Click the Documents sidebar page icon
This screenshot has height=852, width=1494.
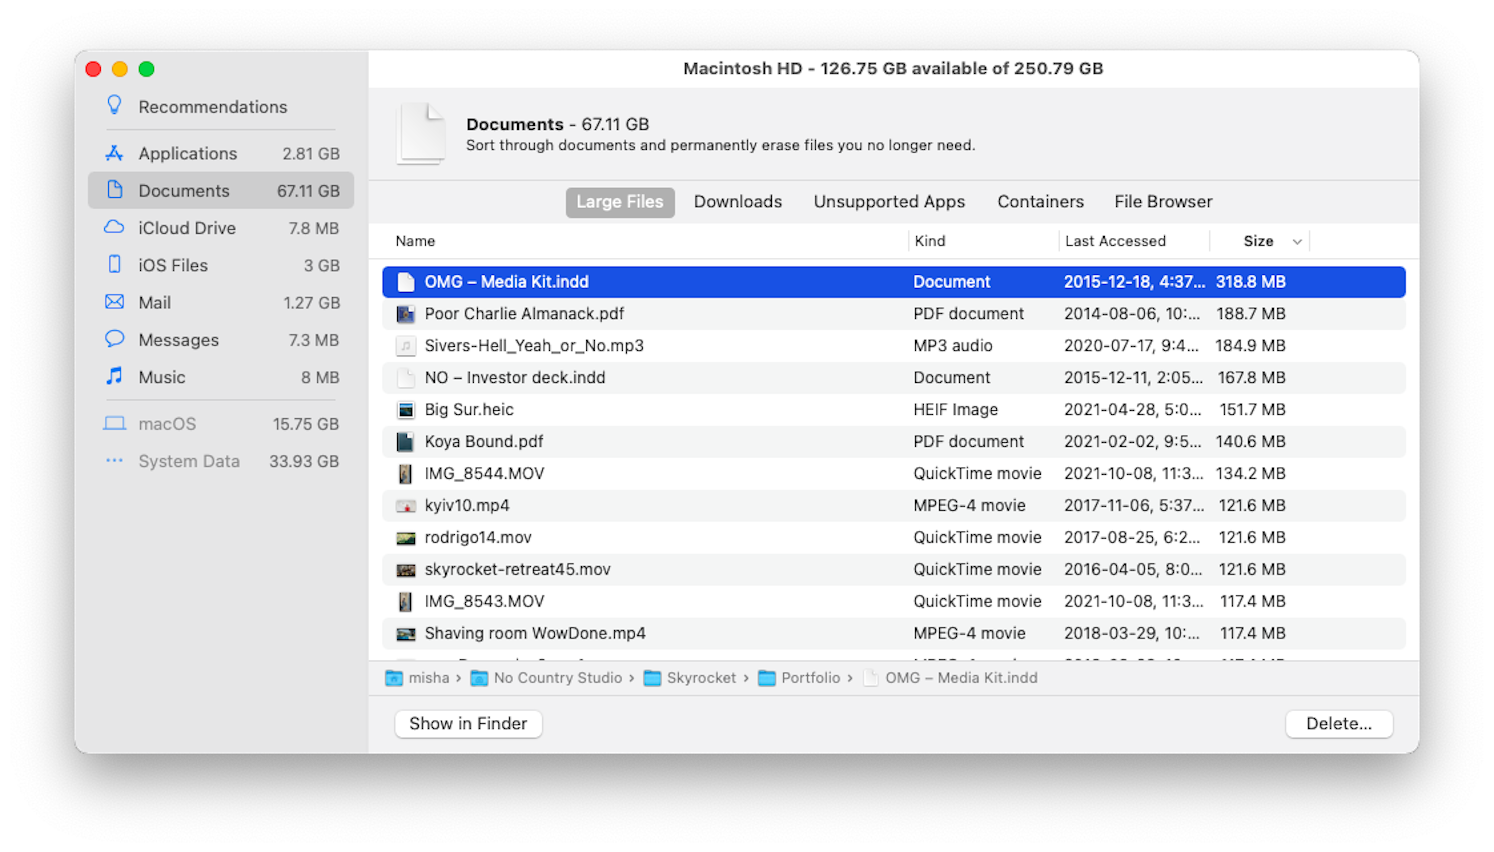(114, 190)
